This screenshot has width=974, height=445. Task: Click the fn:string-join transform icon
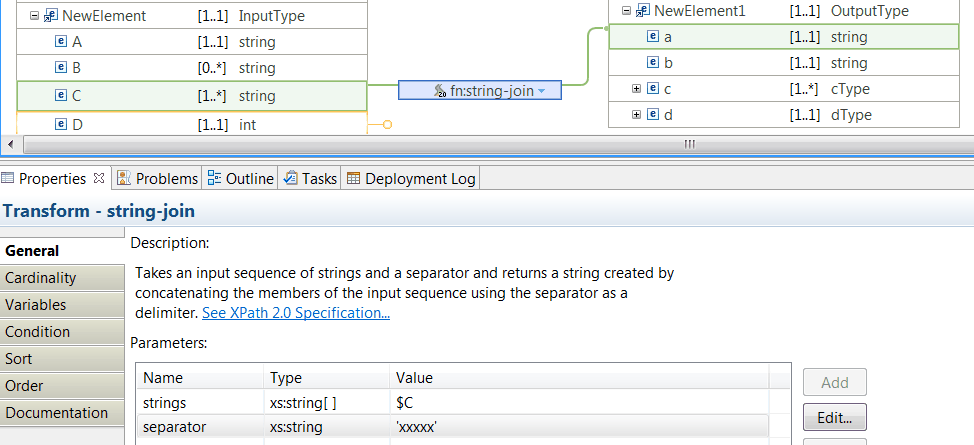[x=440, y=91]
